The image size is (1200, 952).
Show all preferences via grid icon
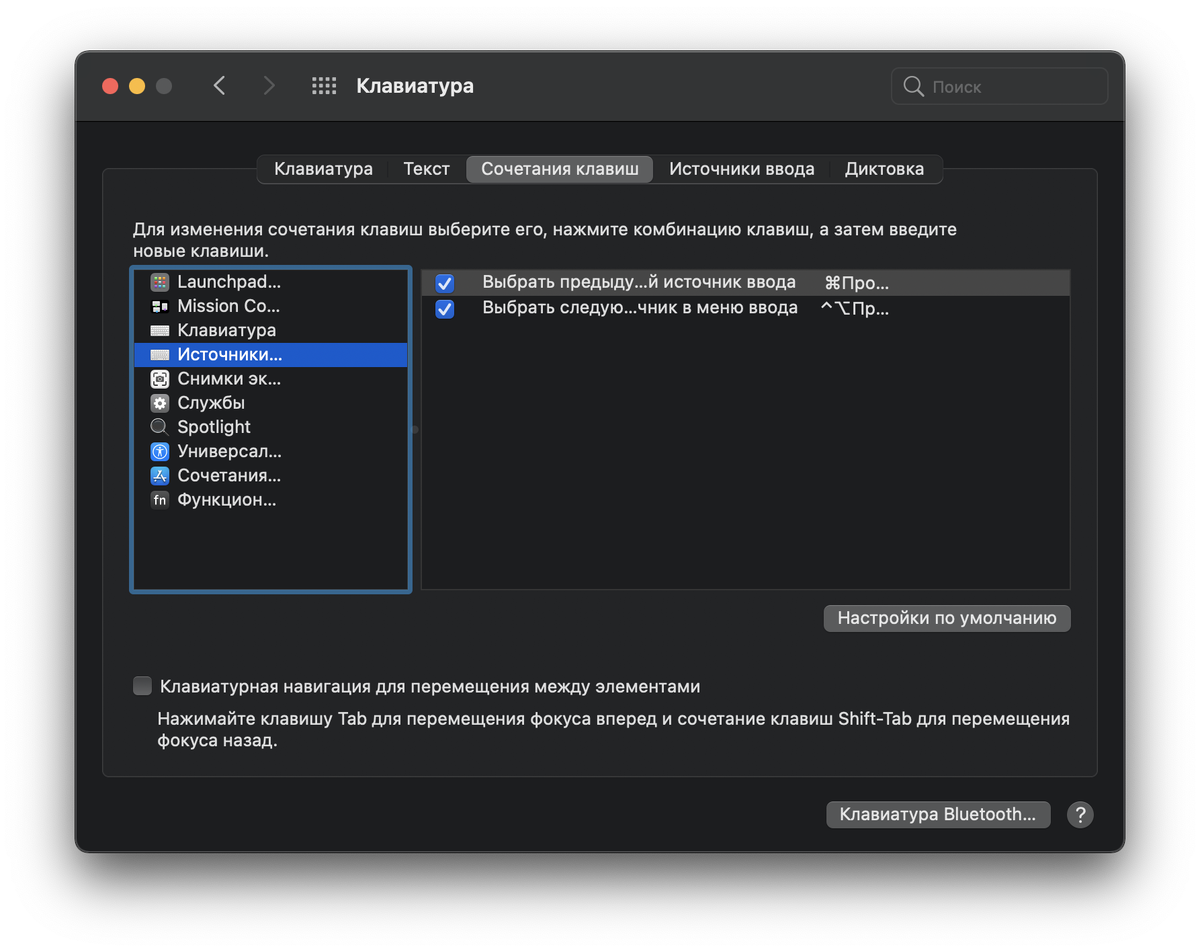pyautogui.click(x=324, y=86)
